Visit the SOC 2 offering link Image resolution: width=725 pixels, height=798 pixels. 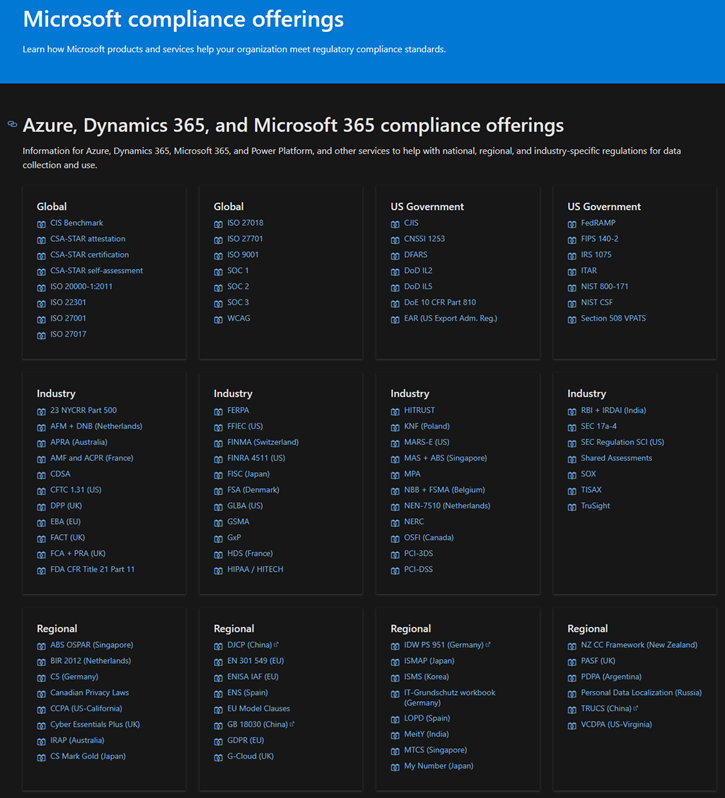[238, 286]
